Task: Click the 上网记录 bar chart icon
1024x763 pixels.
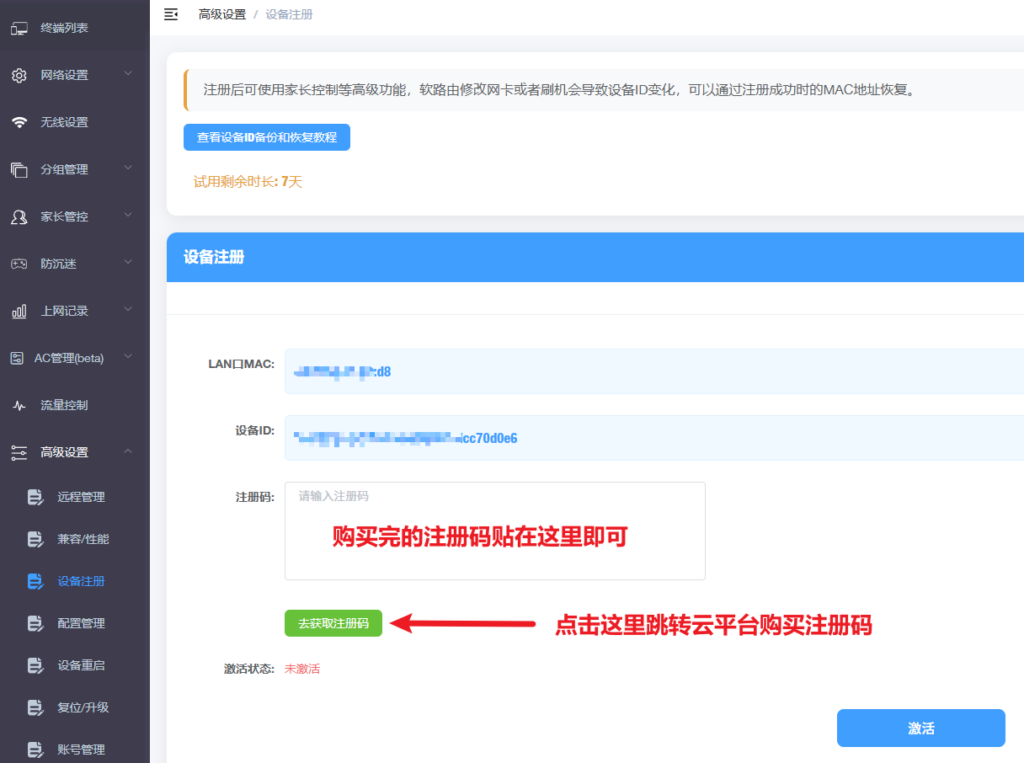Action: [x=19, y=311]
